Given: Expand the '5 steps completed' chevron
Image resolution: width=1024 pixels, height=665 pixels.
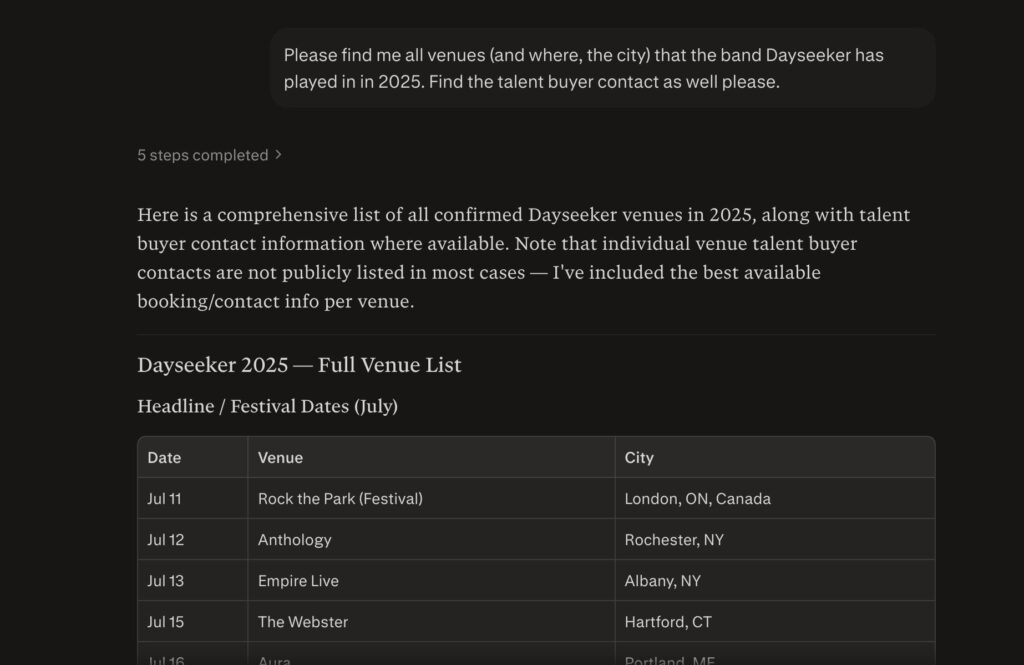Looking at the screenshot, I should [278, 155].
